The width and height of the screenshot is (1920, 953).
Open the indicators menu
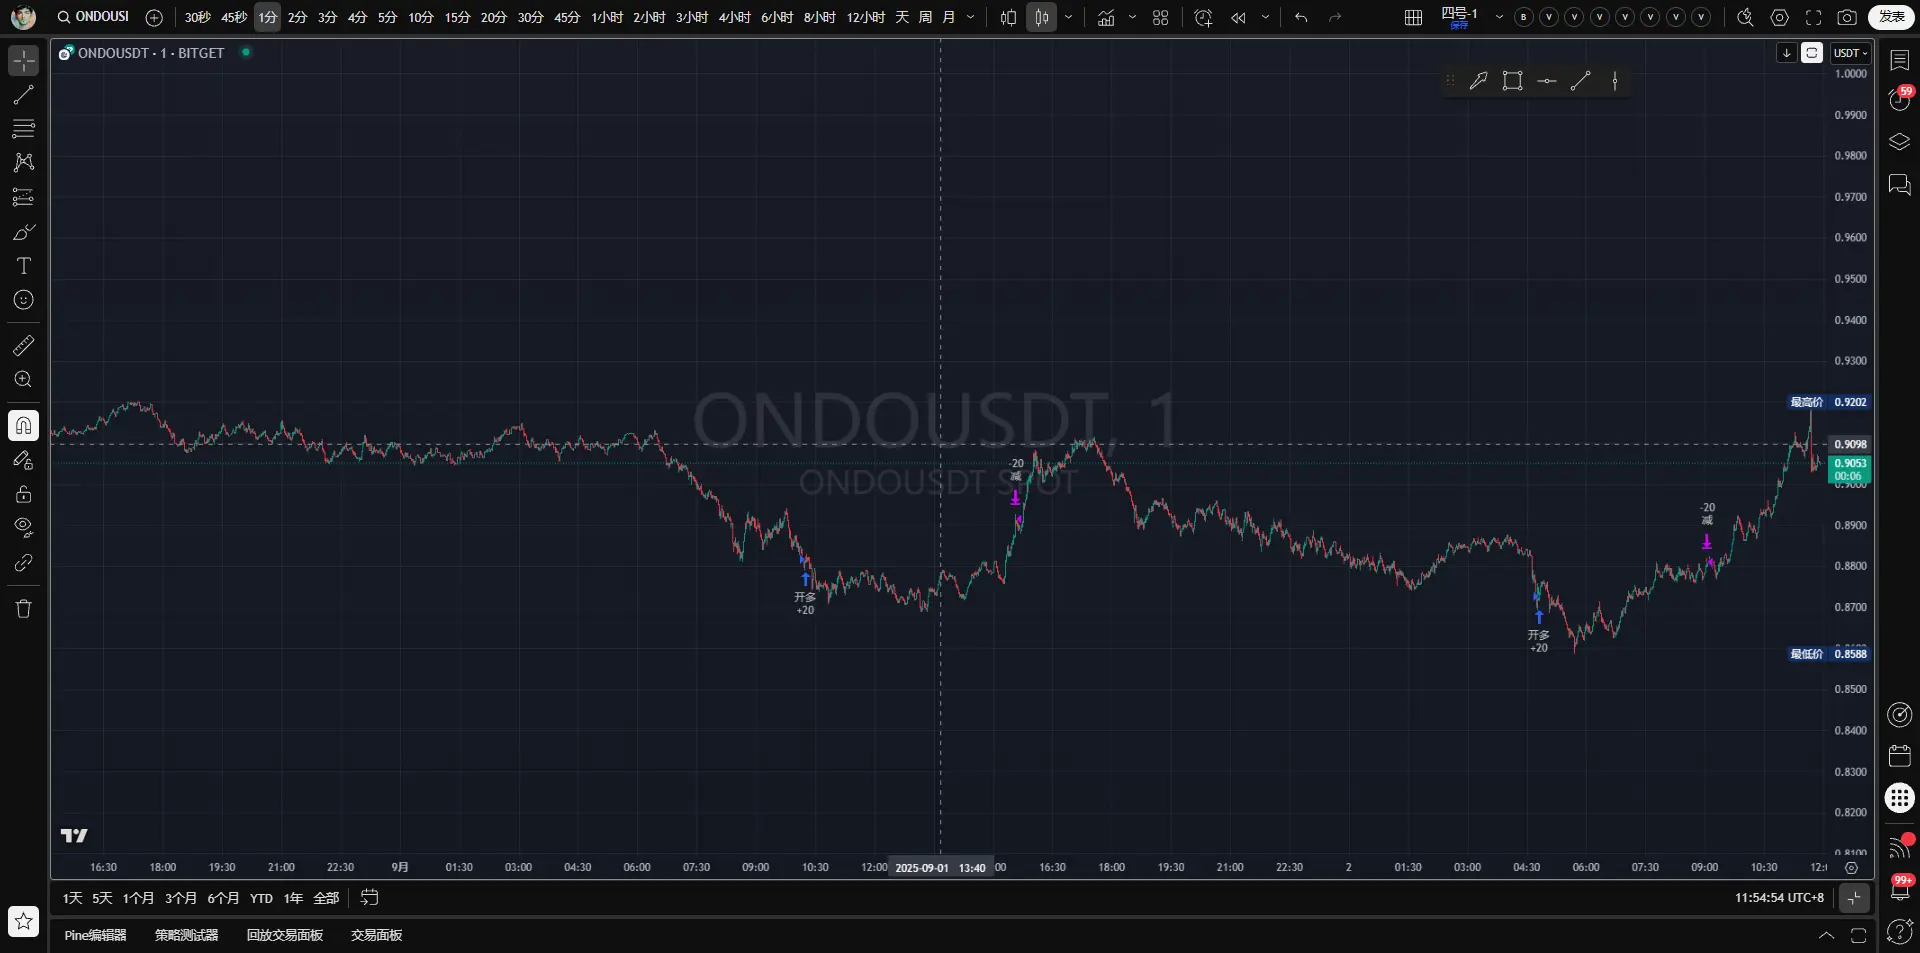1106,18
